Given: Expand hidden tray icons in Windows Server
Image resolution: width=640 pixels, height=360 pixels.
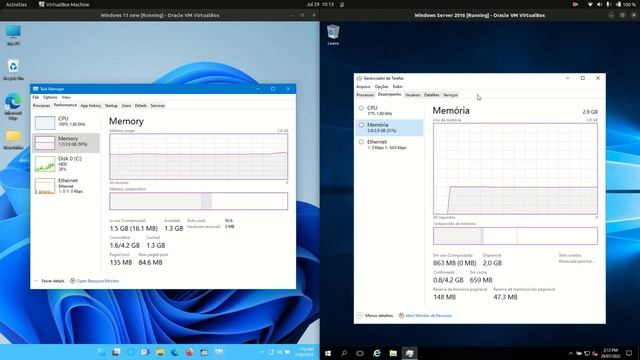Looking at the screenshot, I should (x=571, y=353).
